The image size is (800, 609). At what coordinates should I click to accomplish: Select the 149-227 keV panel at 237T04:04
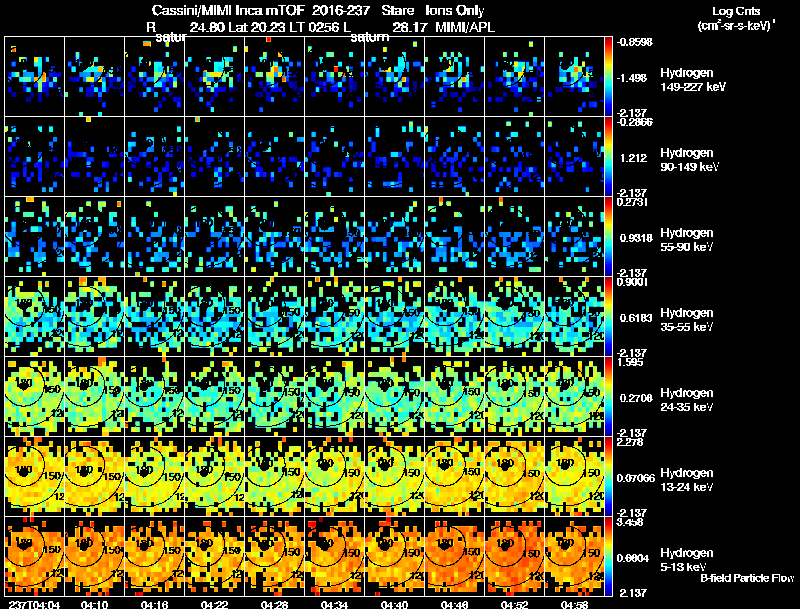pyautogui.click(x=34, y=76)
